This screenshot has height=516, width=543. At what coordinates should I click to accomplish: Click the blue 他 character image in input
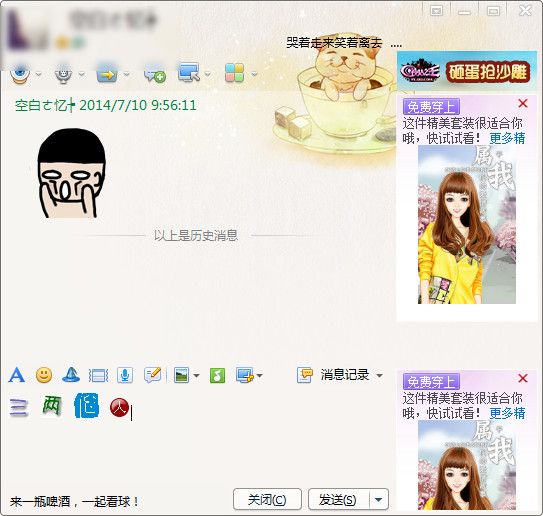coord(87,405)
